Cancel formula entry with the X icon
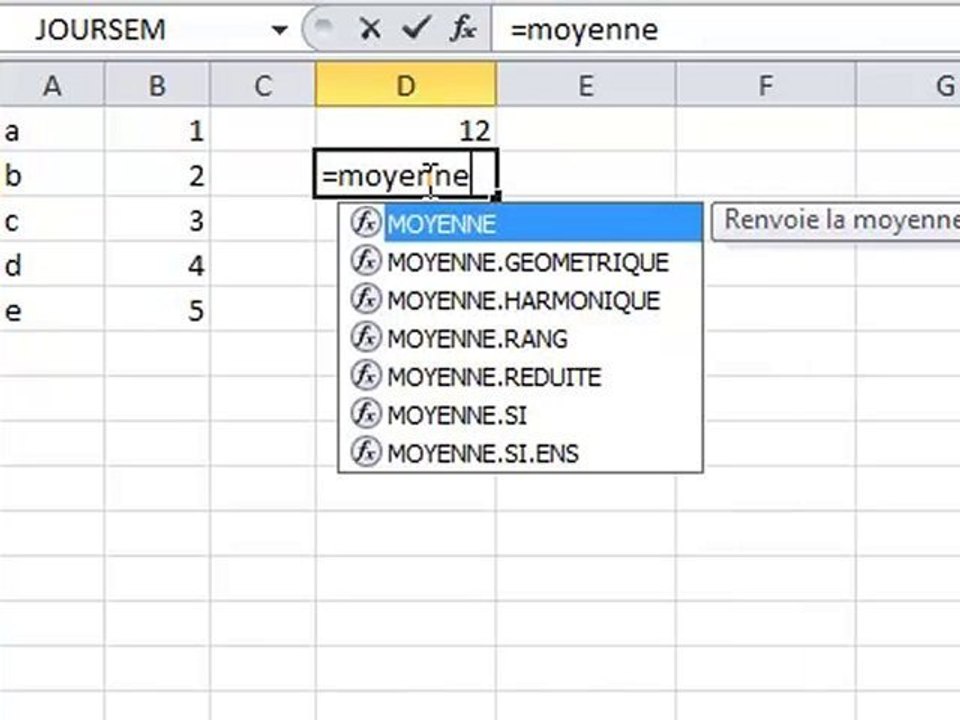 [370, 28]
